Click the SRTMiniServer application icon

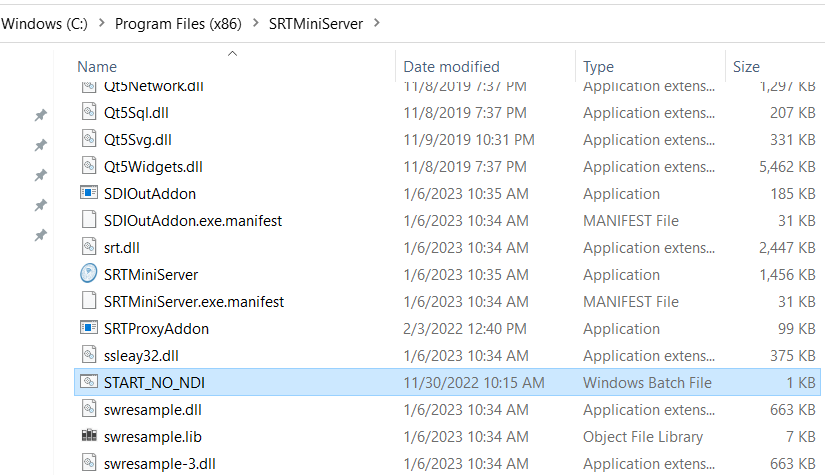click(89, 274)
